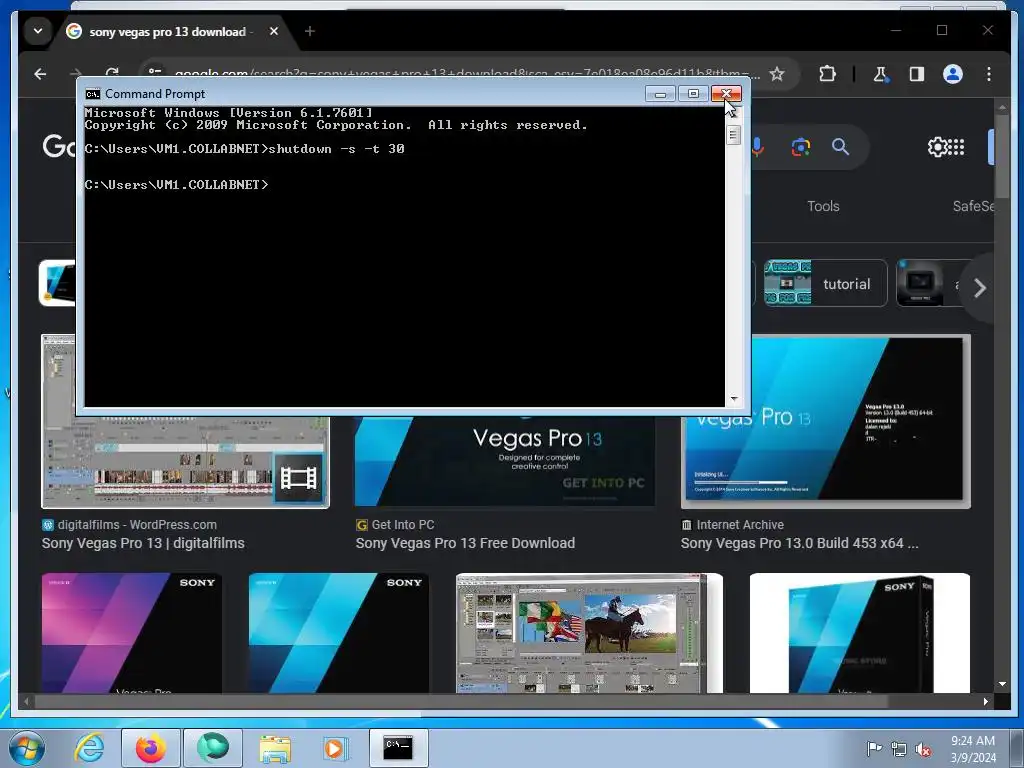
Task: Open Sony Vegas Pro 13 | digitalfilms link
Action: click(x=143, y=543)
